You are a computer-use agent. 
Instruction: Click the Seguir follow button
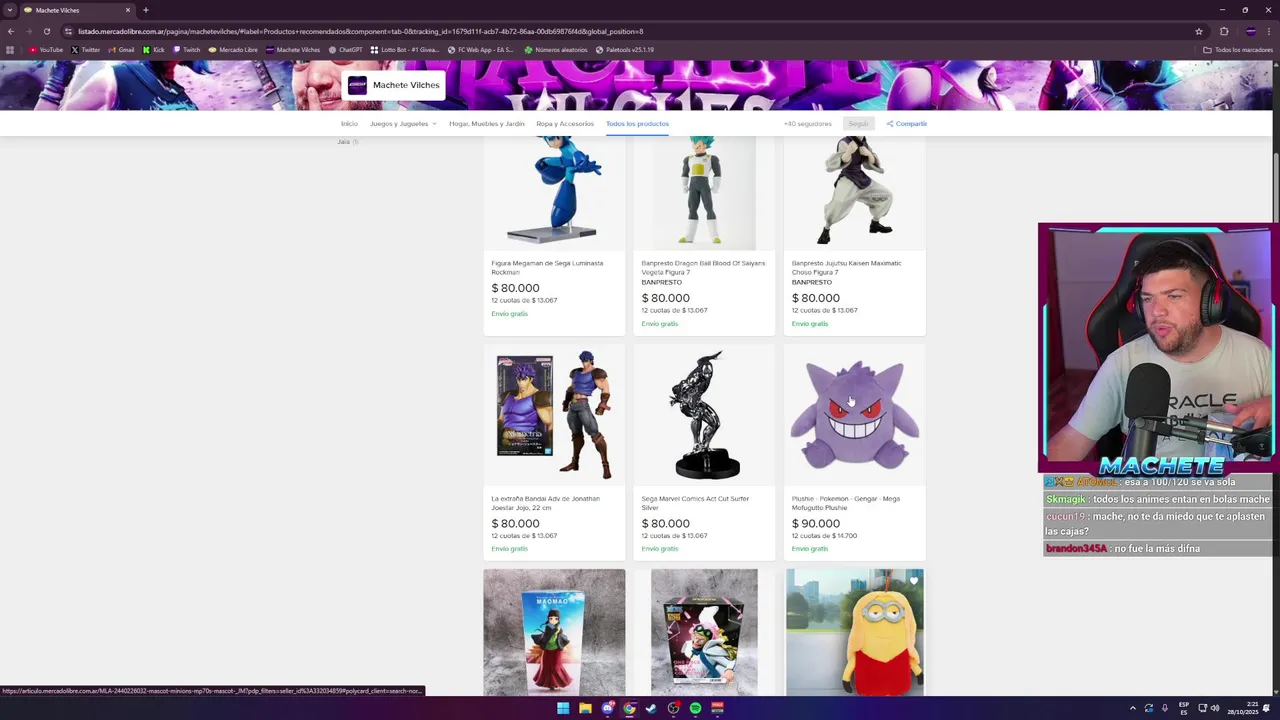point(858,124)
